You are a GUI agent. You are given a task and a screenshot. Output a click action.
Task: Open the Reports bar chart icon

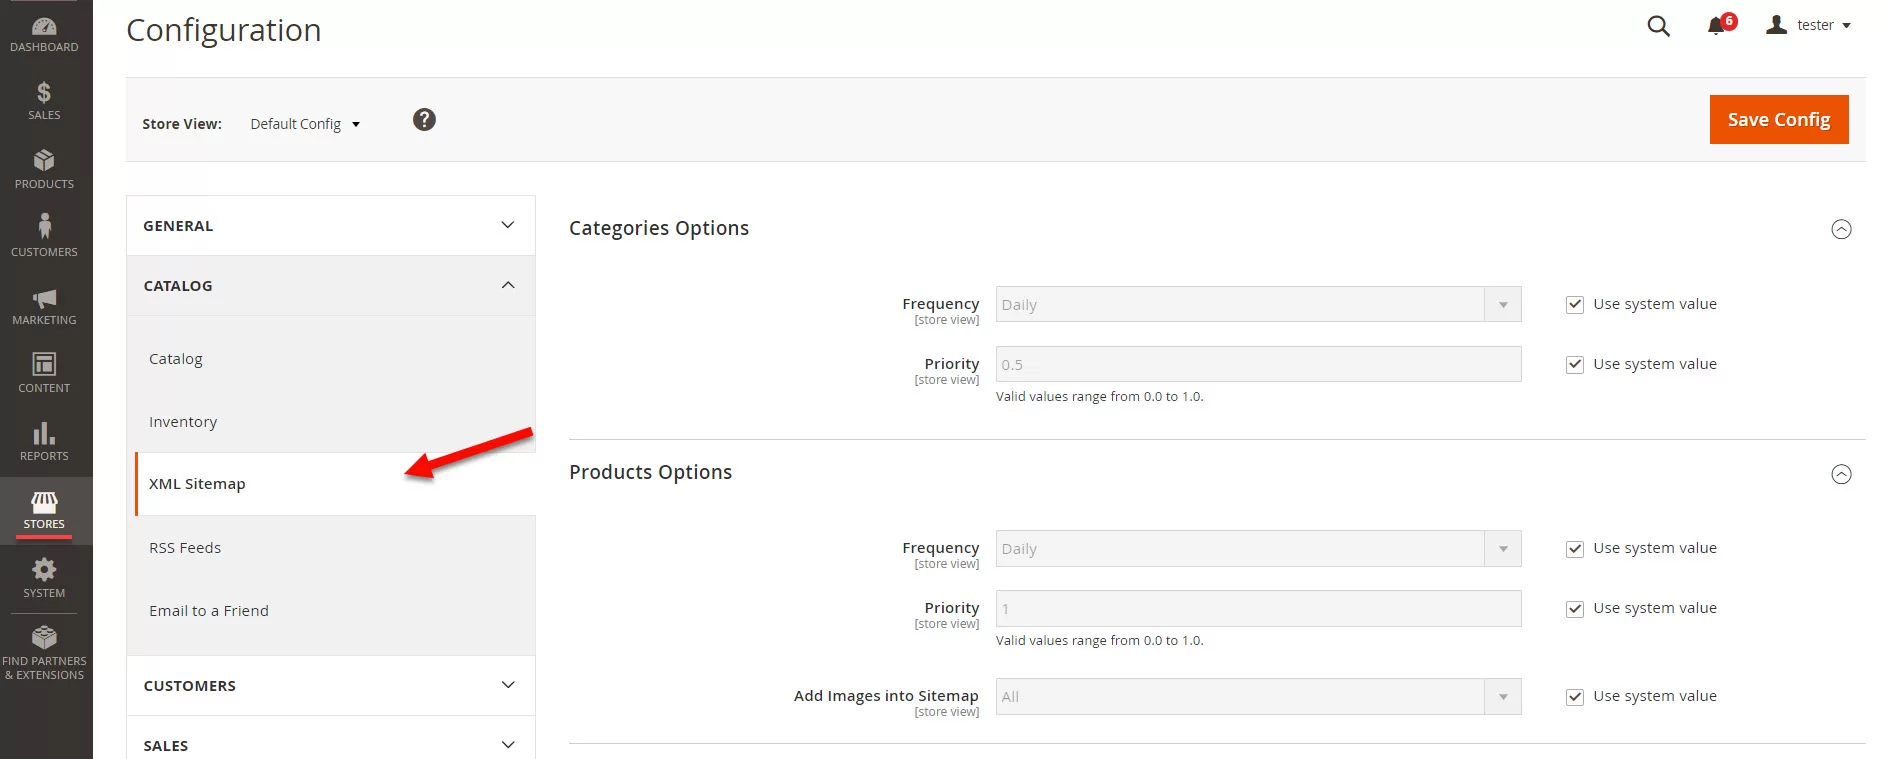(x=44, y=433)
